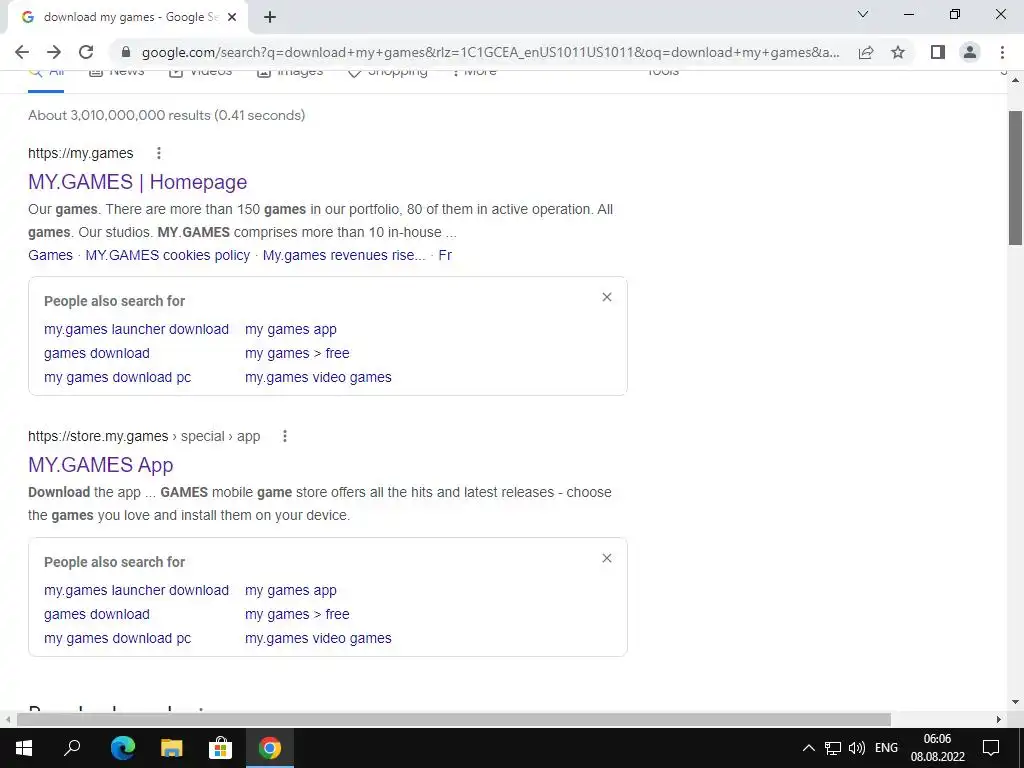This screenshot has width=1024, height=768.
Task: Dismiss the first 'People also search for' box
Action: [607, 297]
